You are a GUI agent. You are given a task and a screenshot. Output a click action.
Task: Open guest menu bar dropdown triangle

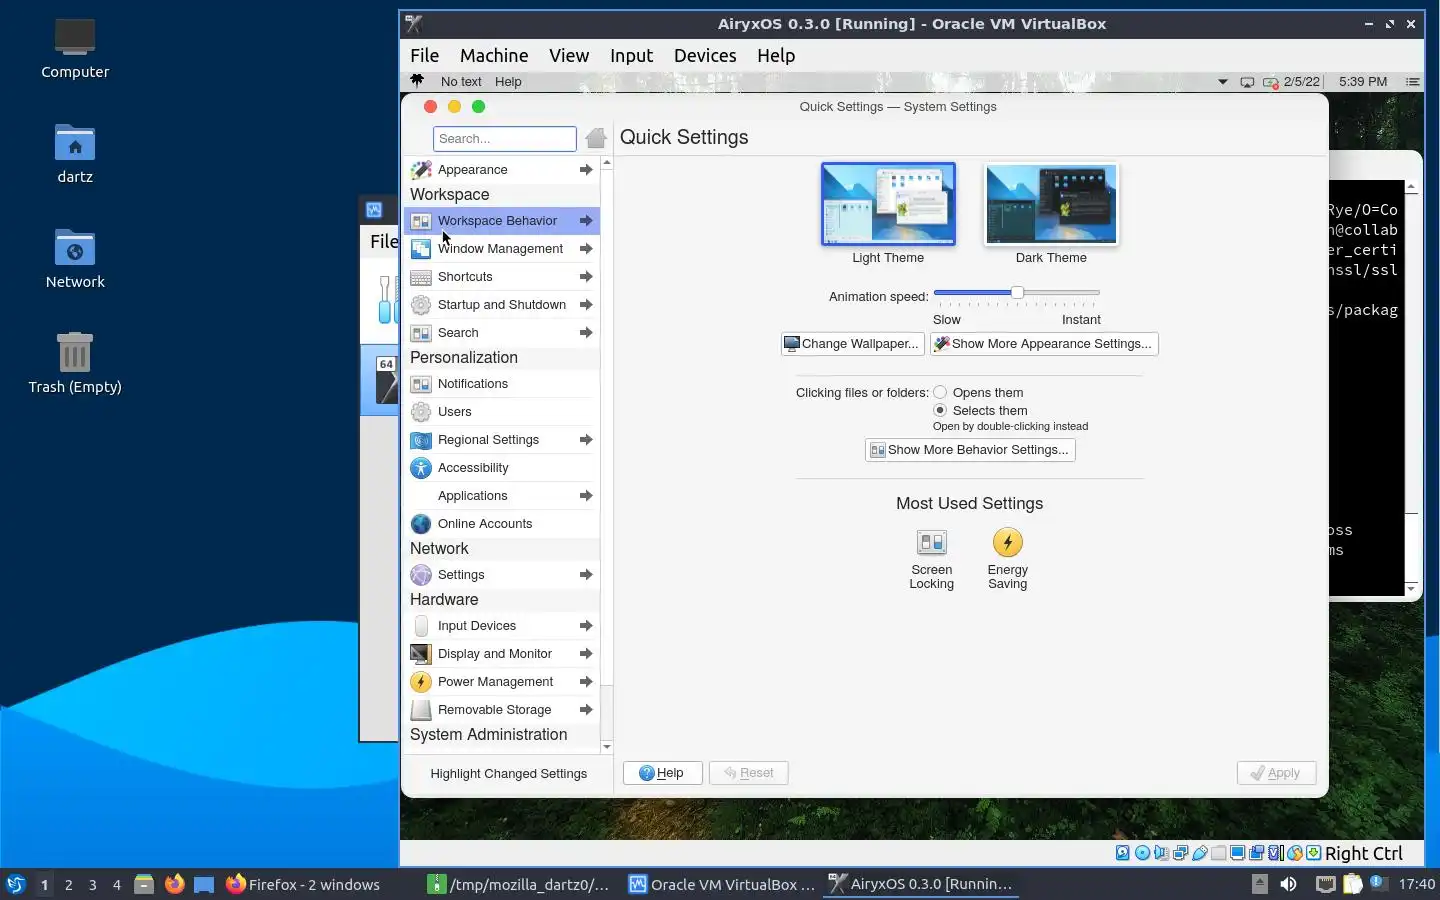1222,82
